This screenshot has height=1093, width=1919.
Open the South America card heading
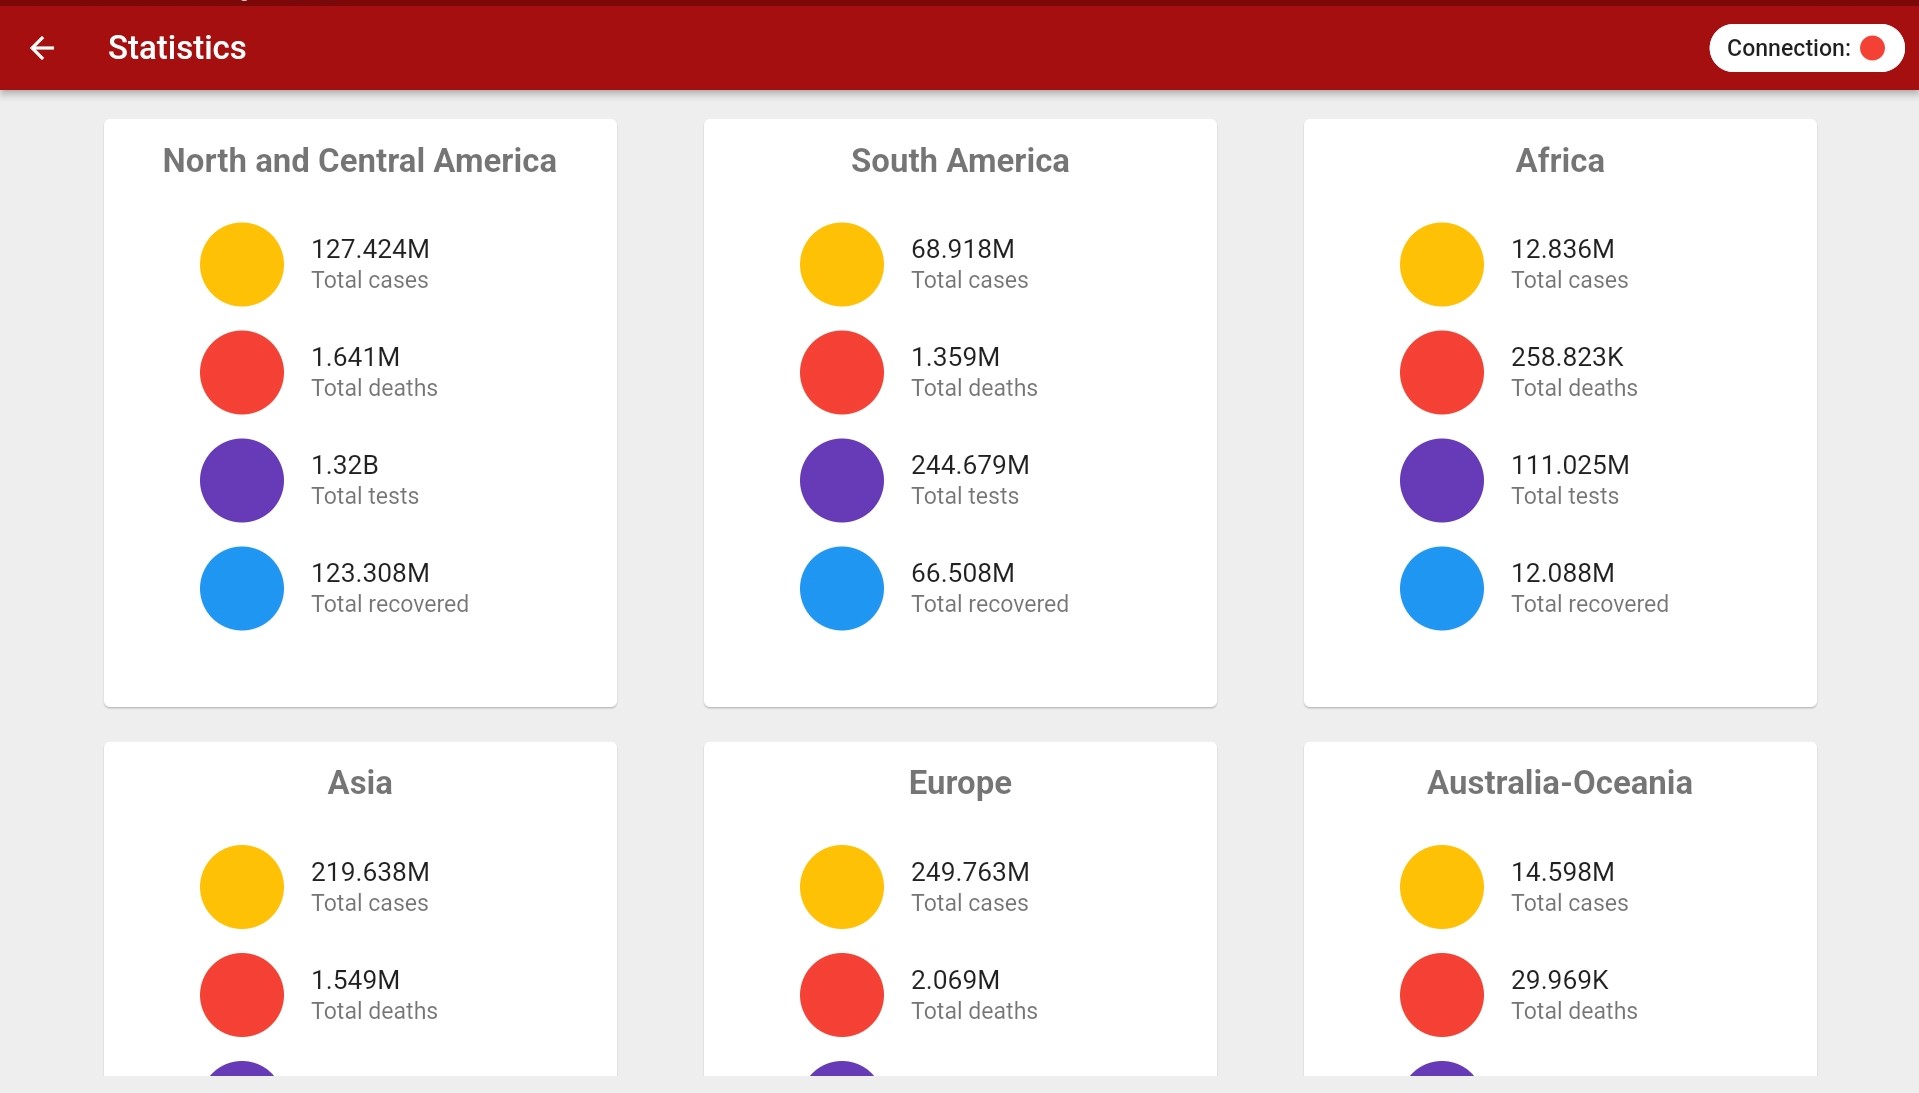[x=960, y=160]
